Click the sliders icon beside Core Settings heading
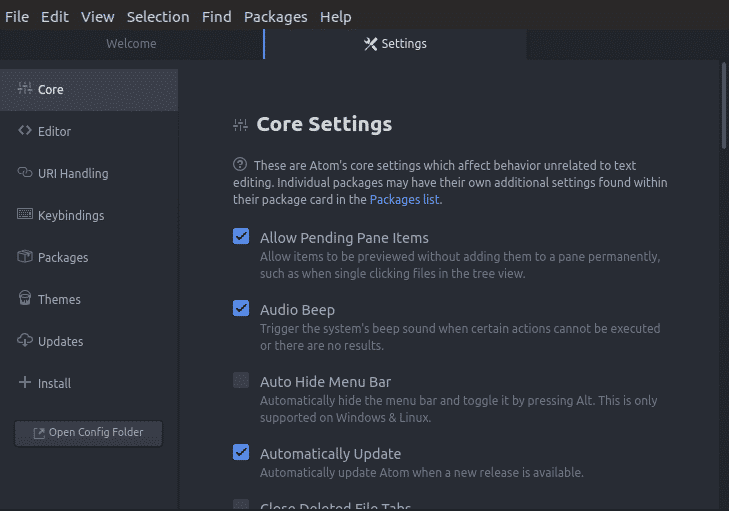The width and height of the screenshot is (729, 511). click(240, 125)
